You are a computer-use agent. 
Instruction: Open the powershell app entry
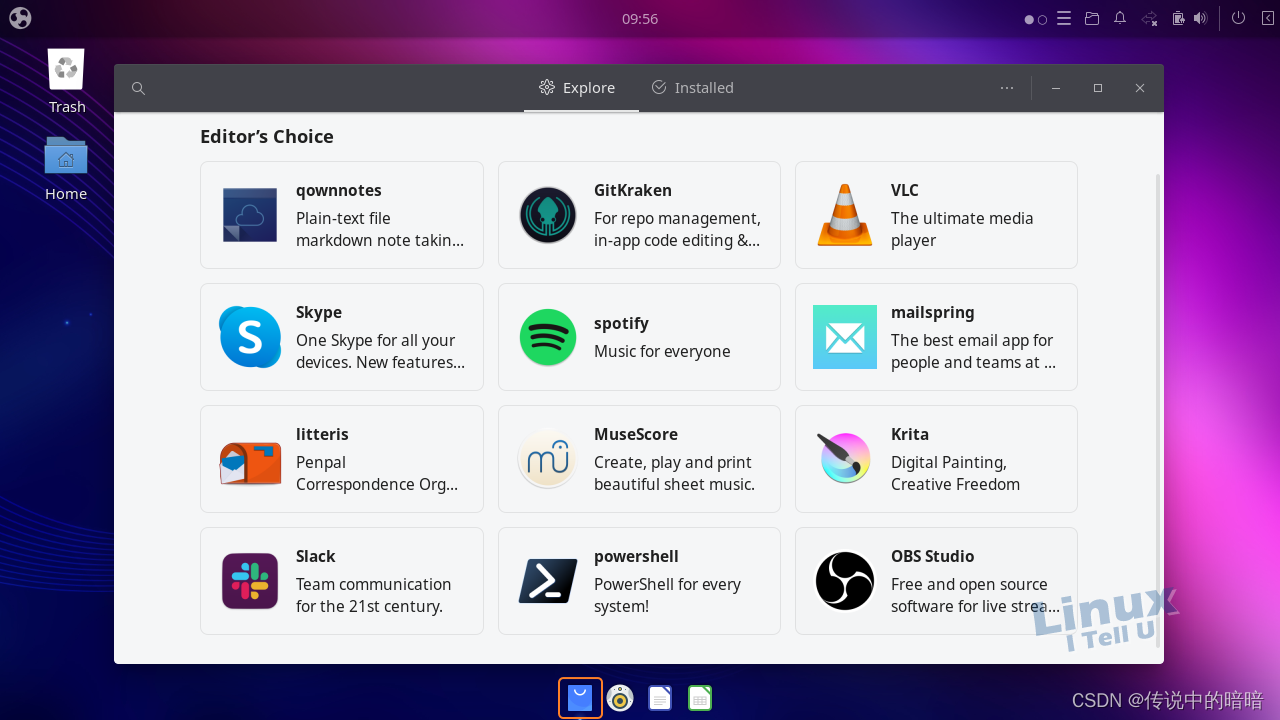click(x=639, y=581)
